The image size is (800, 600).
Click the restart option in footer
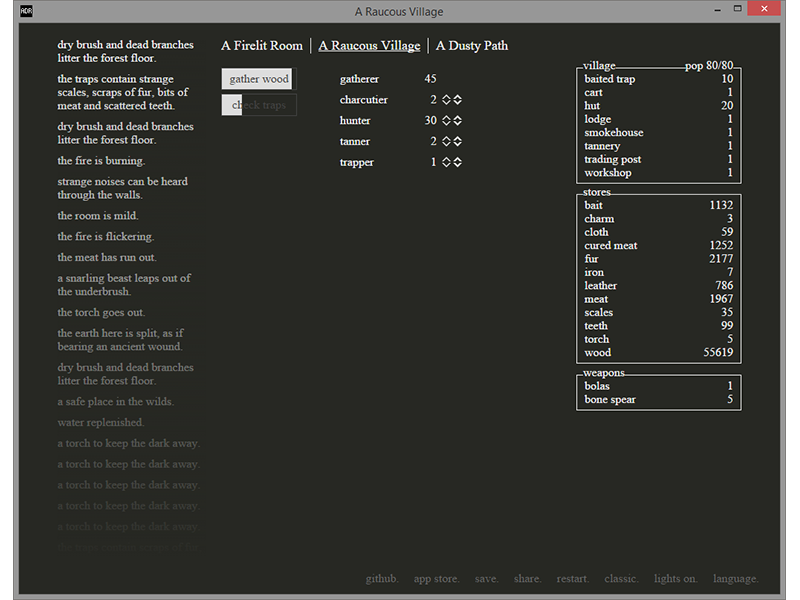(572, 579)
